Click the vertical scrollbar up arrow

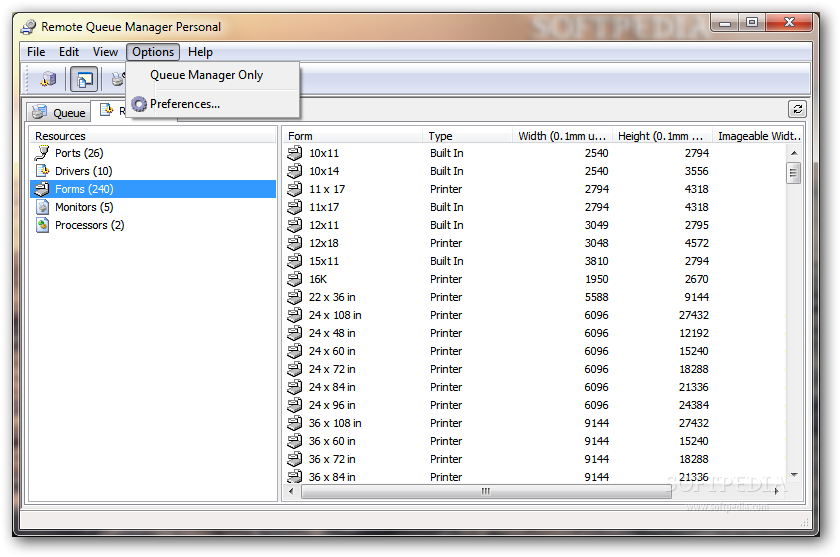coord(794,153)
